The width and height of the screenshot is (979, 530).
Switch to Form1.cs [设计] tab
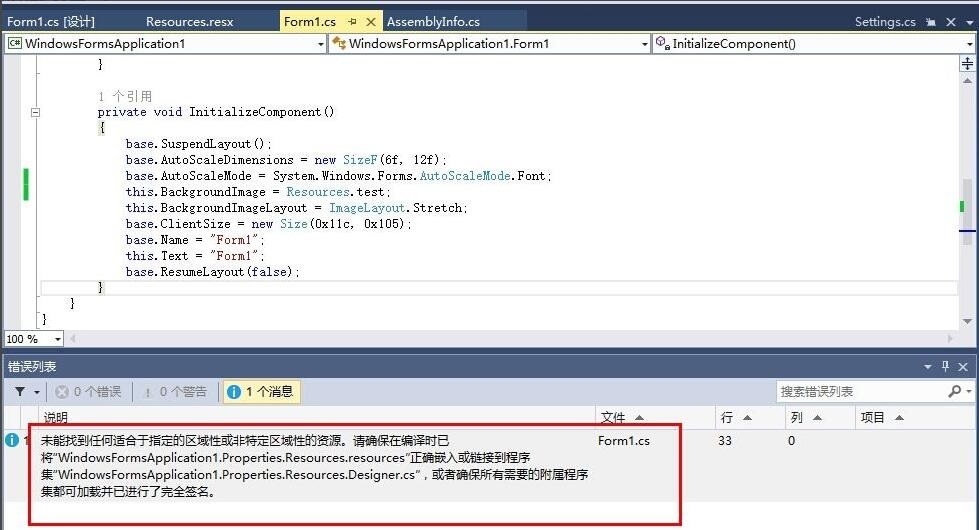click(51, 22)
